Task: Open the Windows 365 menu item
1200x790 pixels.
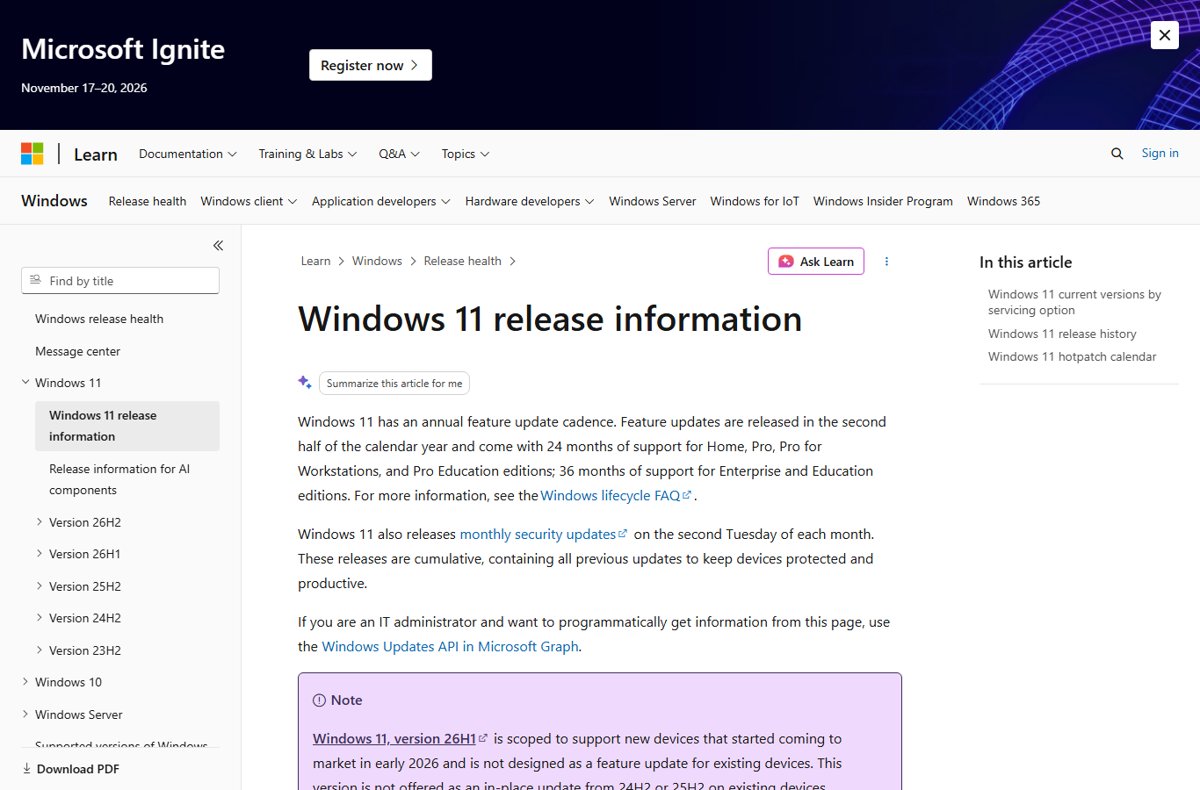Action: click(x=1003, y=201)
